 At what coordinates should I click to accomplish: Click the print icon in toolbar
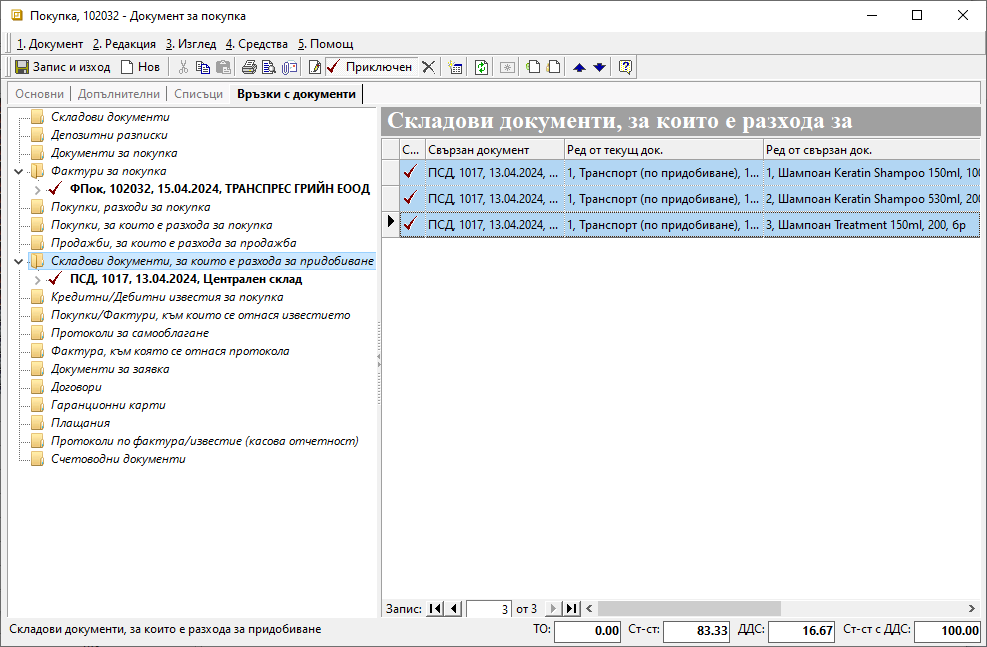[x=249, y=67]
